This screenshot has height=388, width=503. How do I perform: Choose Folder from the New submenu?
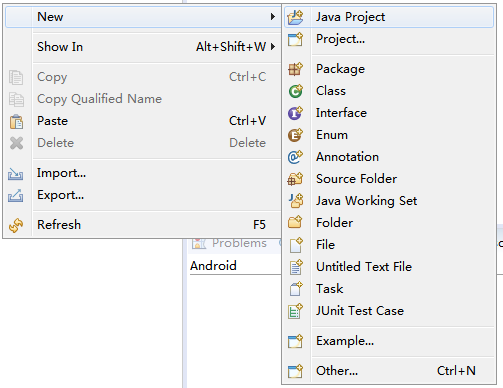click(x=389, y=223)
